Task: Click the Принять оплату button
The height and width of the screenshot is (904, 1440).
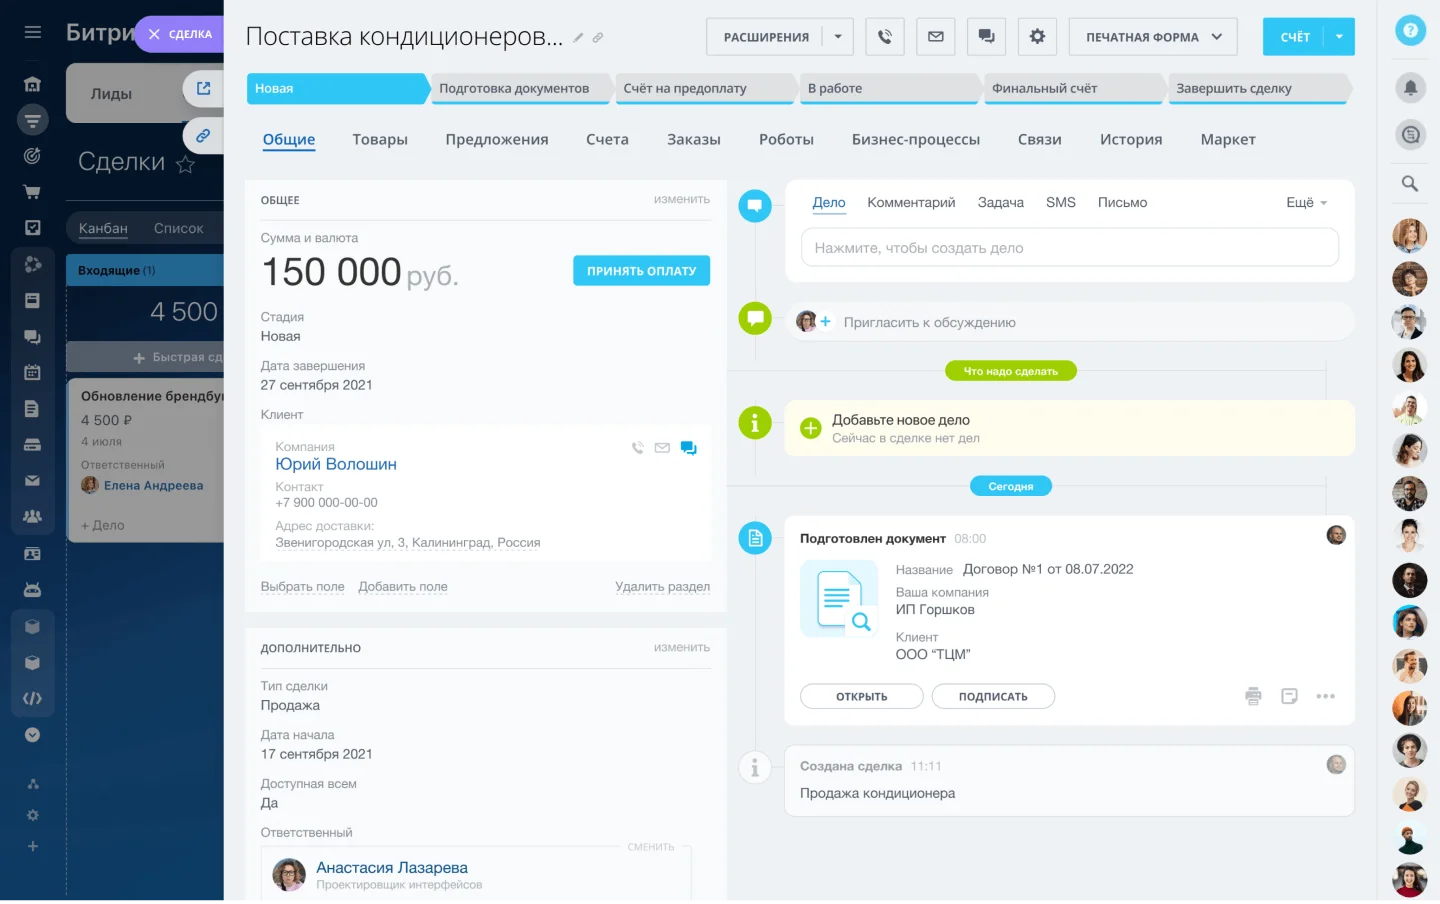Action: (x=641, y=270)
